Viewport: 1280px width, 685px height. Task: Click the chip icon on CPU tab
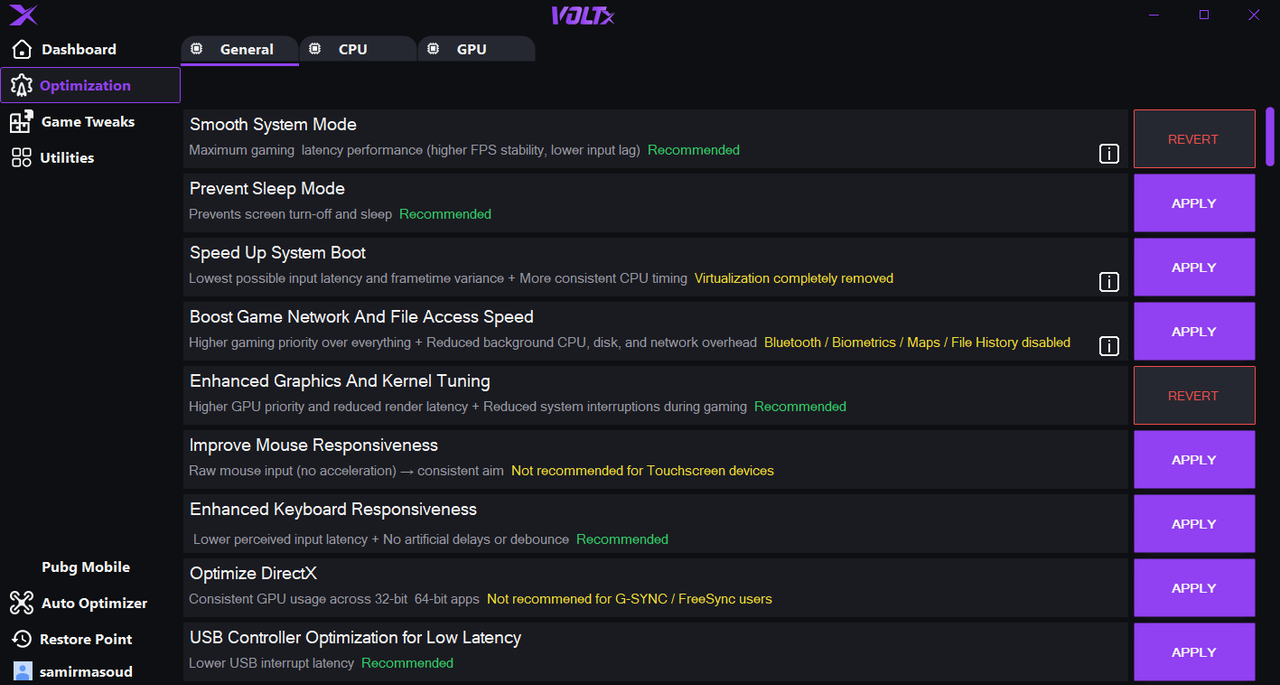coord(315,49)
